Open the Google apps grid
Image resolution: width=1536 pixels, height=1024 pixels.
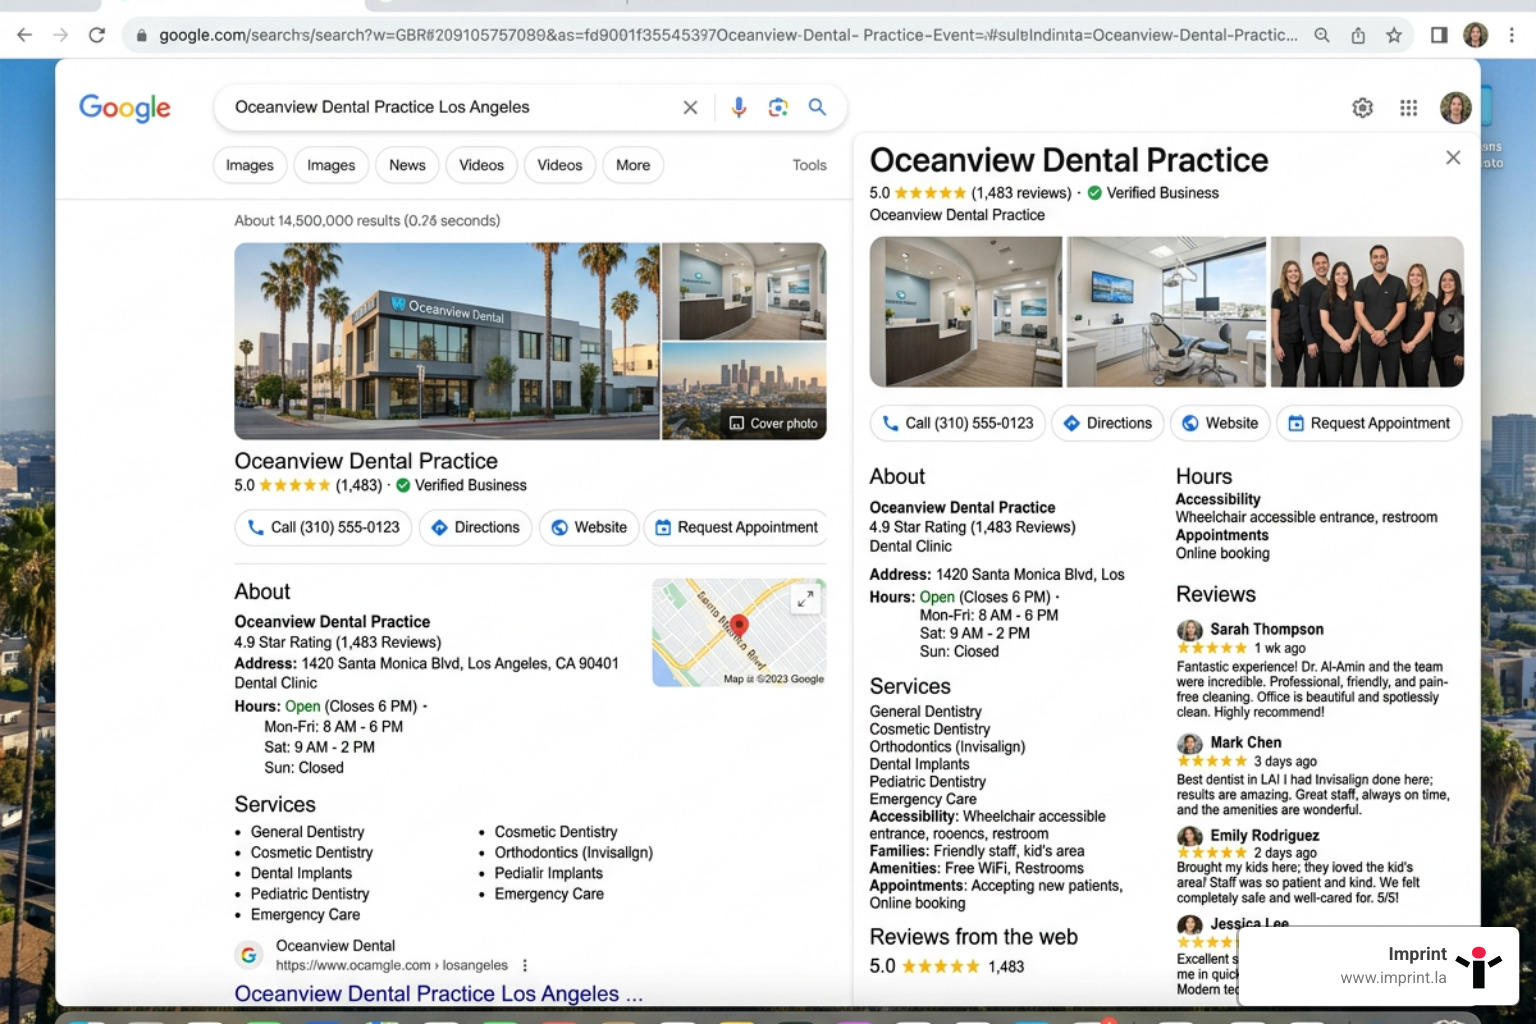[x=1409, y=107]
